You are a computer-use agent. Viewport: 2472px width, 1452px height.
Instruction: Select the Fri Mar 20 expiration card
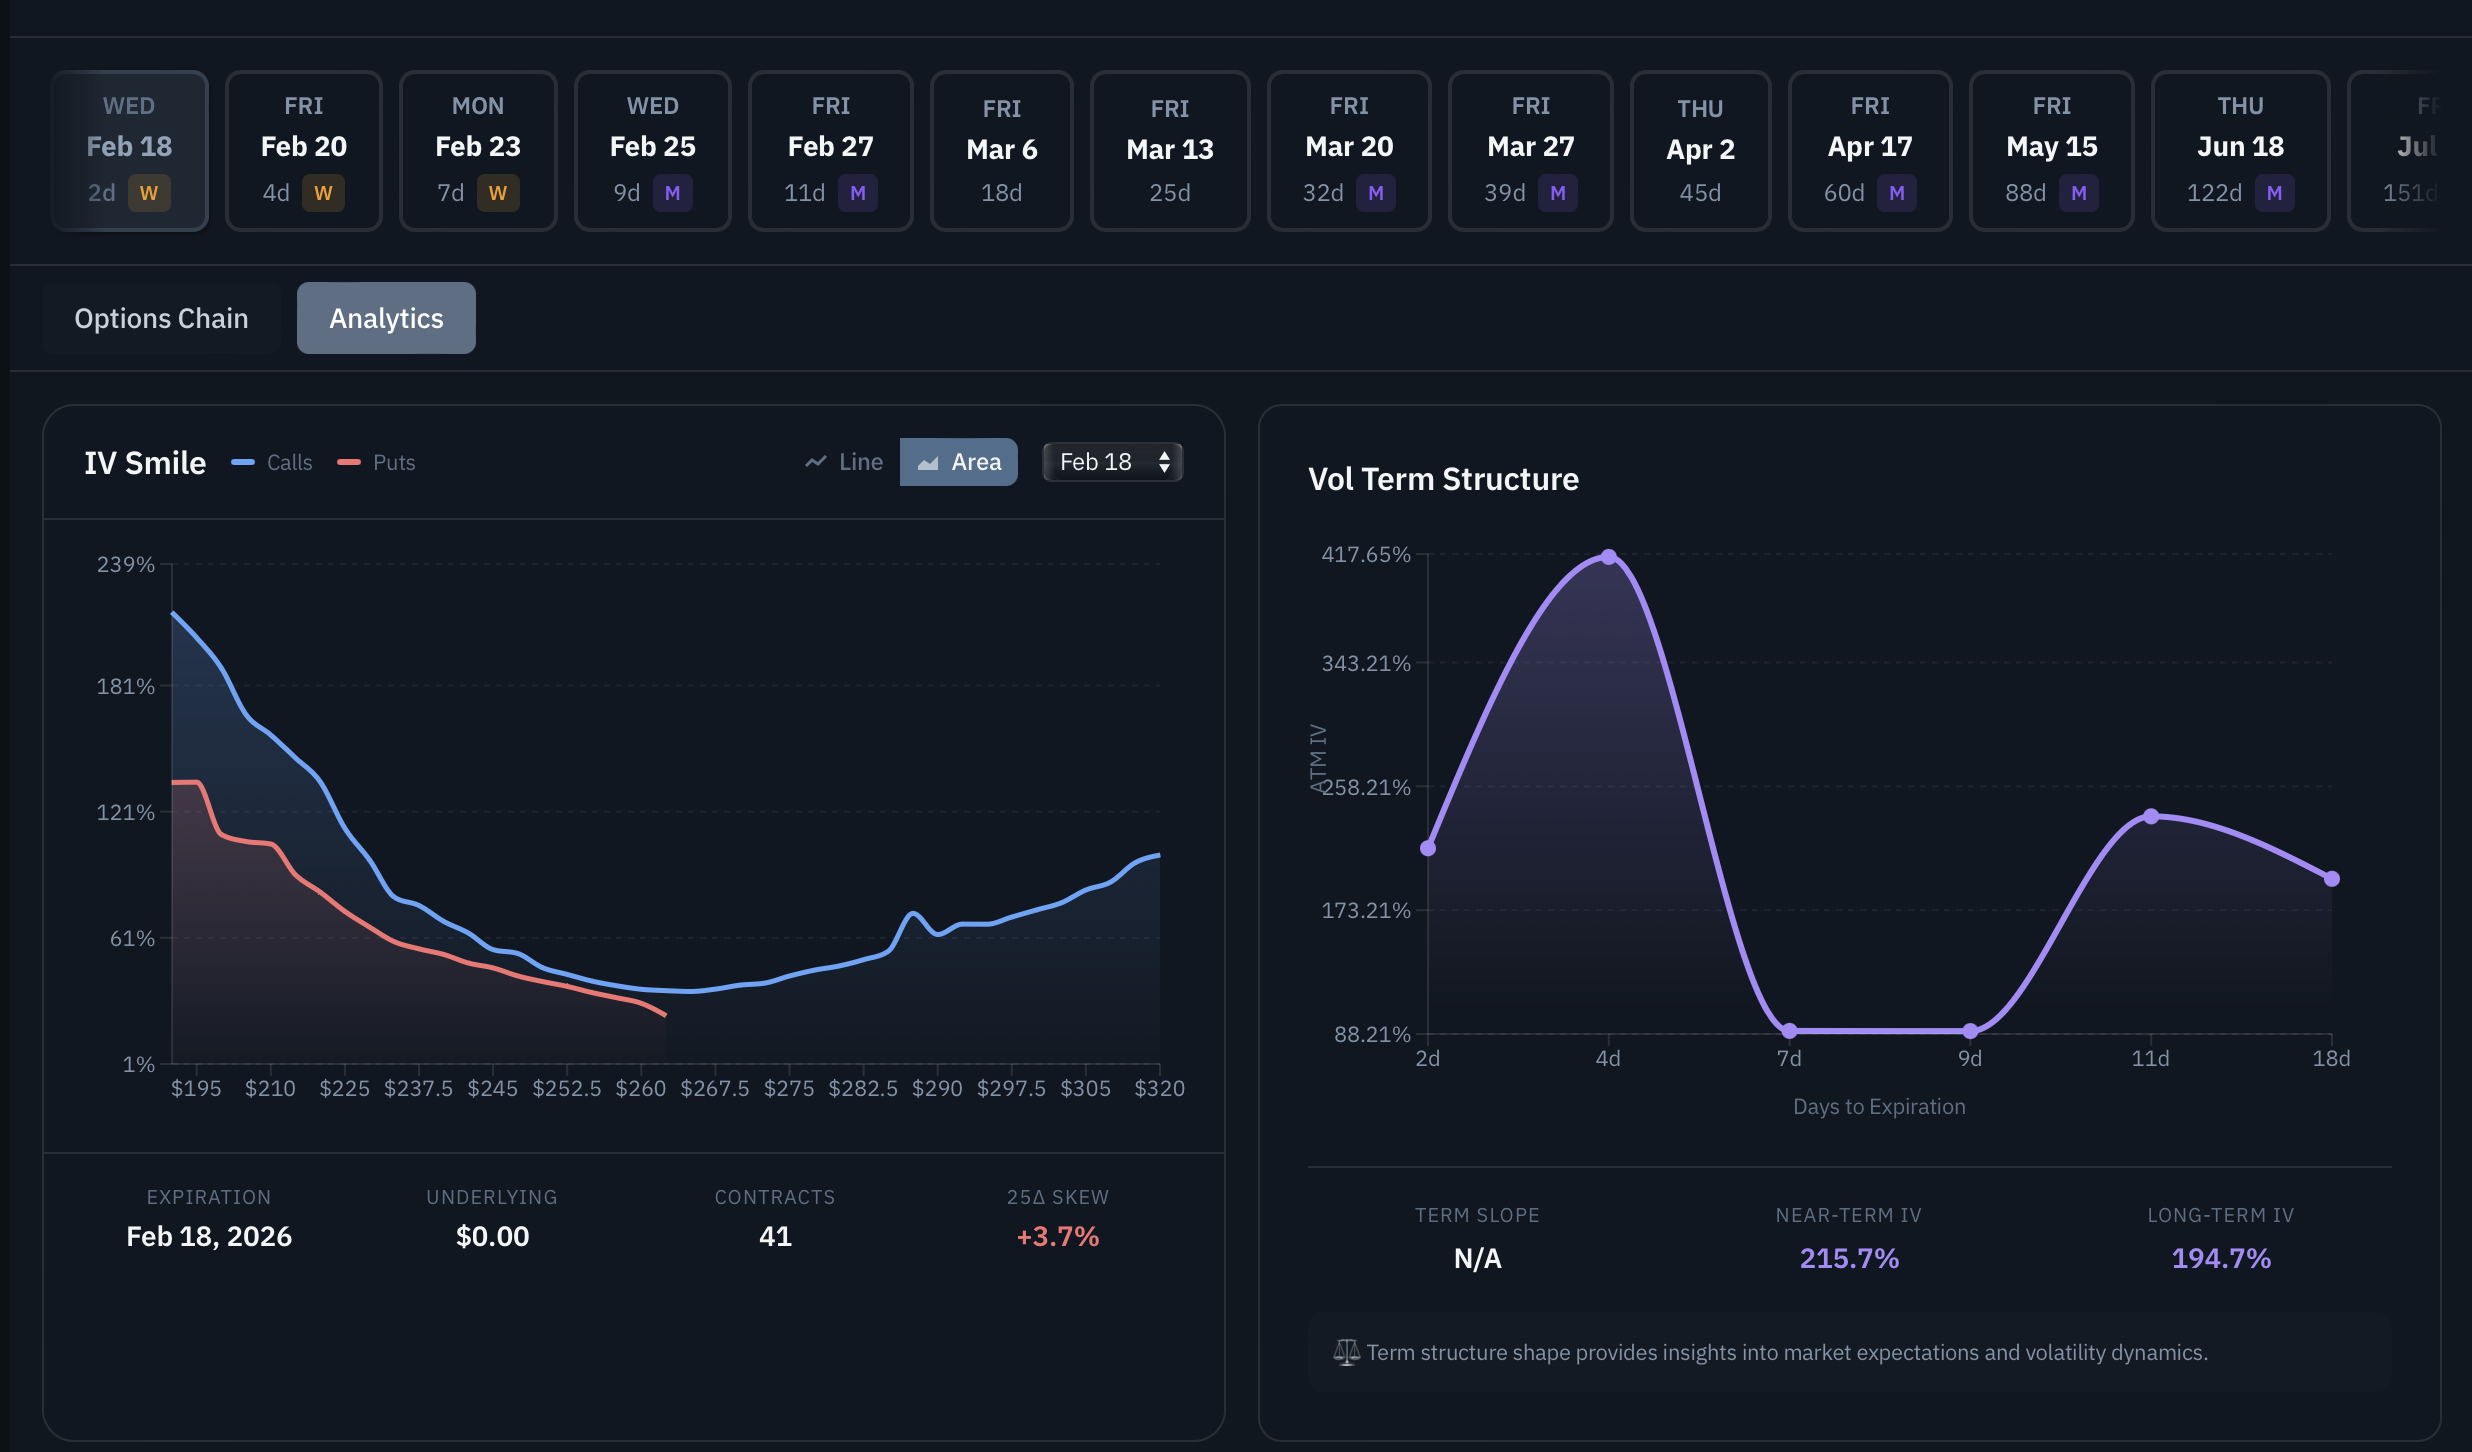[x=1348, y=150]
